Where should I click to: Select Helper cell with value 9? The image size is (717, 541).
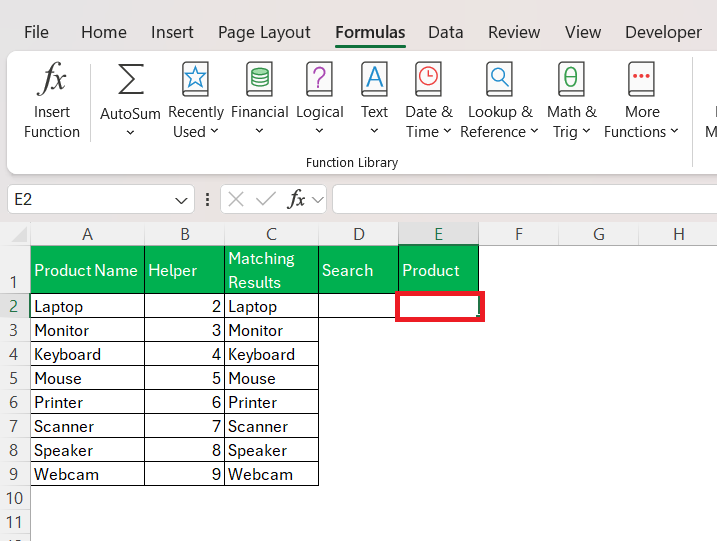coord(185,474)
